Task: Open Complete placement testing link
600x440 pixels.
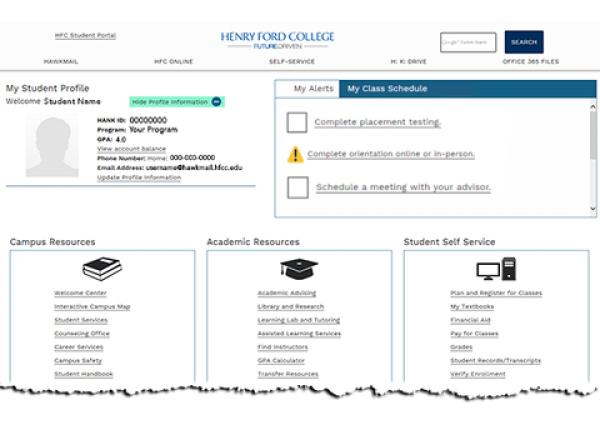Action: tap(377, 122)
